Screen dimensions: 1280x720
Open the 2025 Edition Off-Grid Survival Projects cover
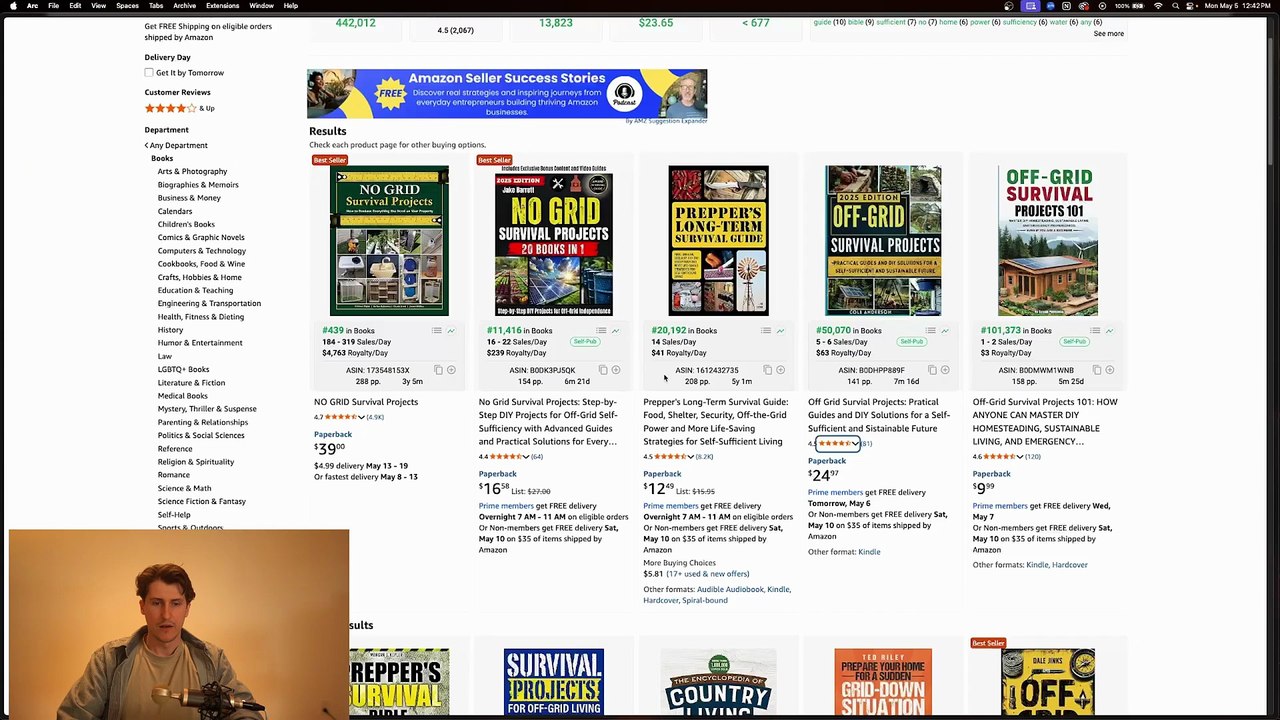point(883,241)
